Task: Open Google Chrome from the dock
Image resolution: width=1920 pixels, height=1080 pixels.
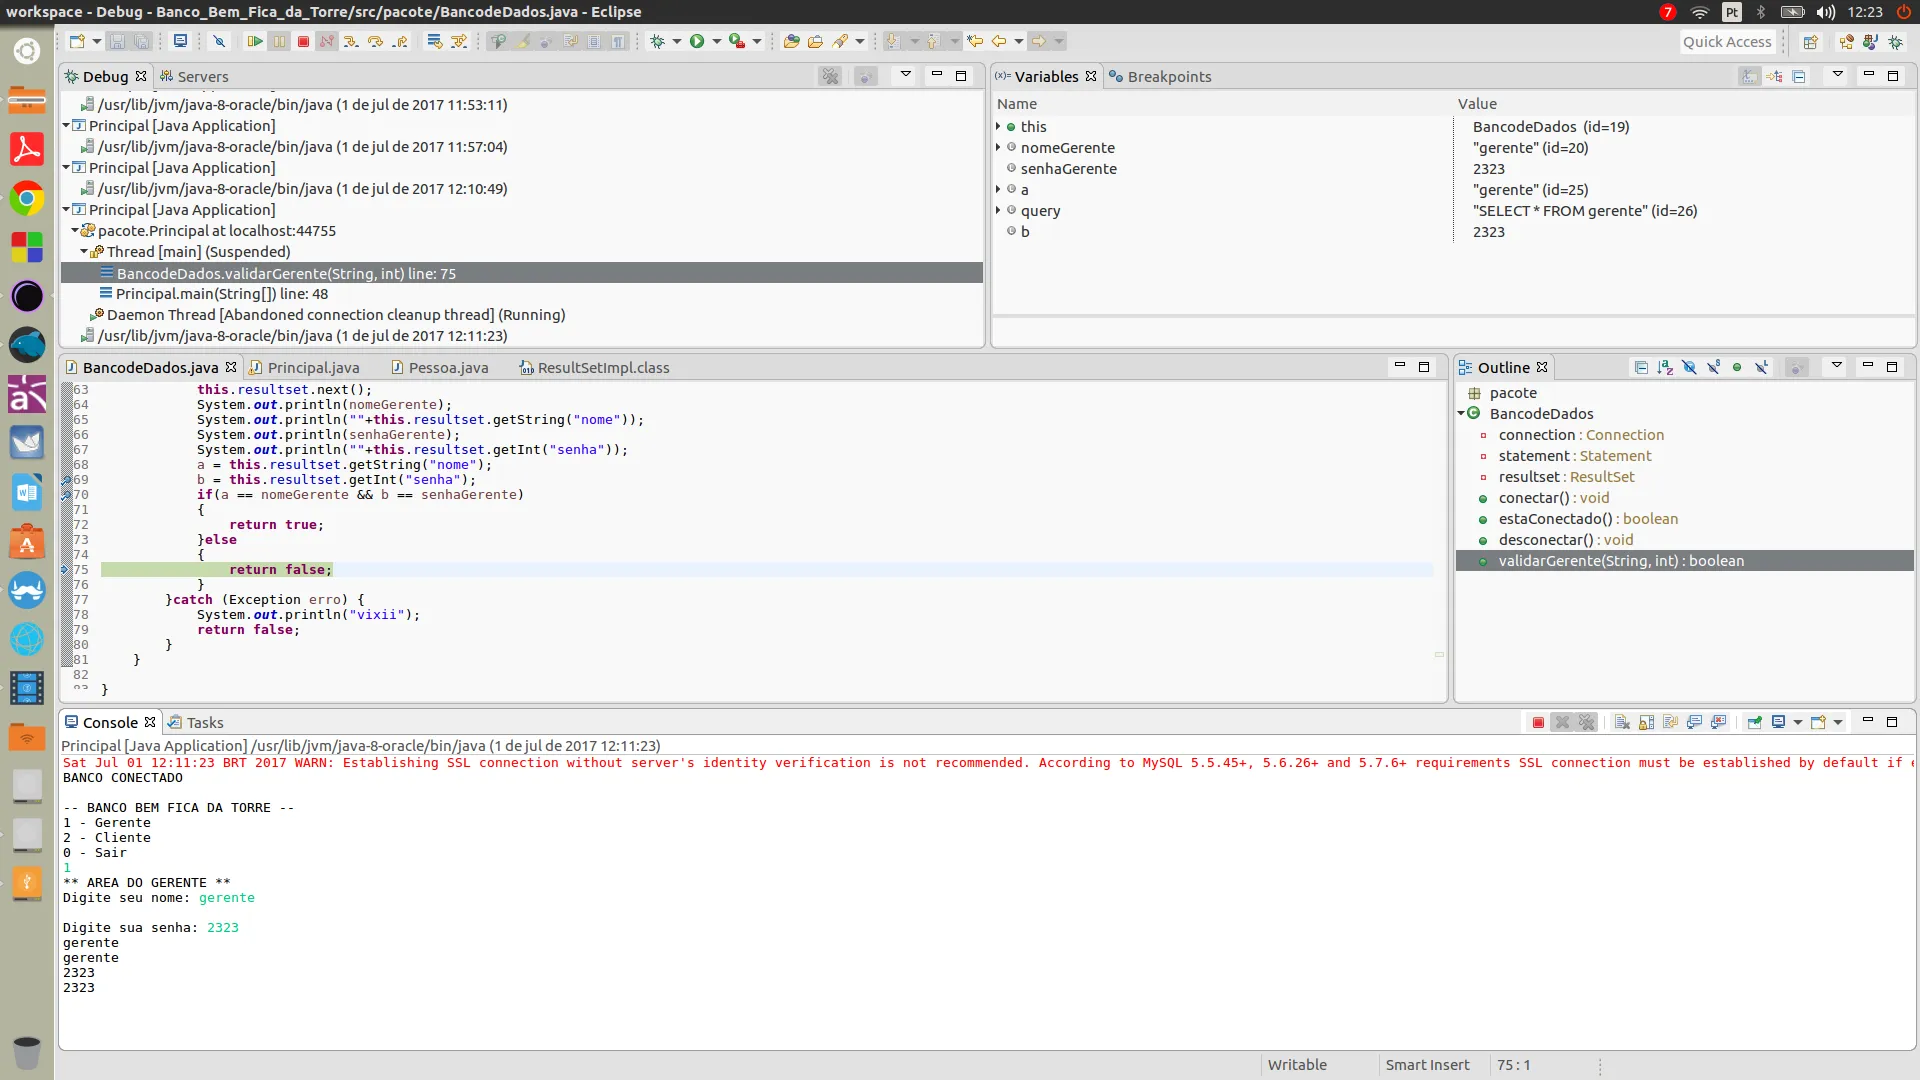Action: (27, 198)
